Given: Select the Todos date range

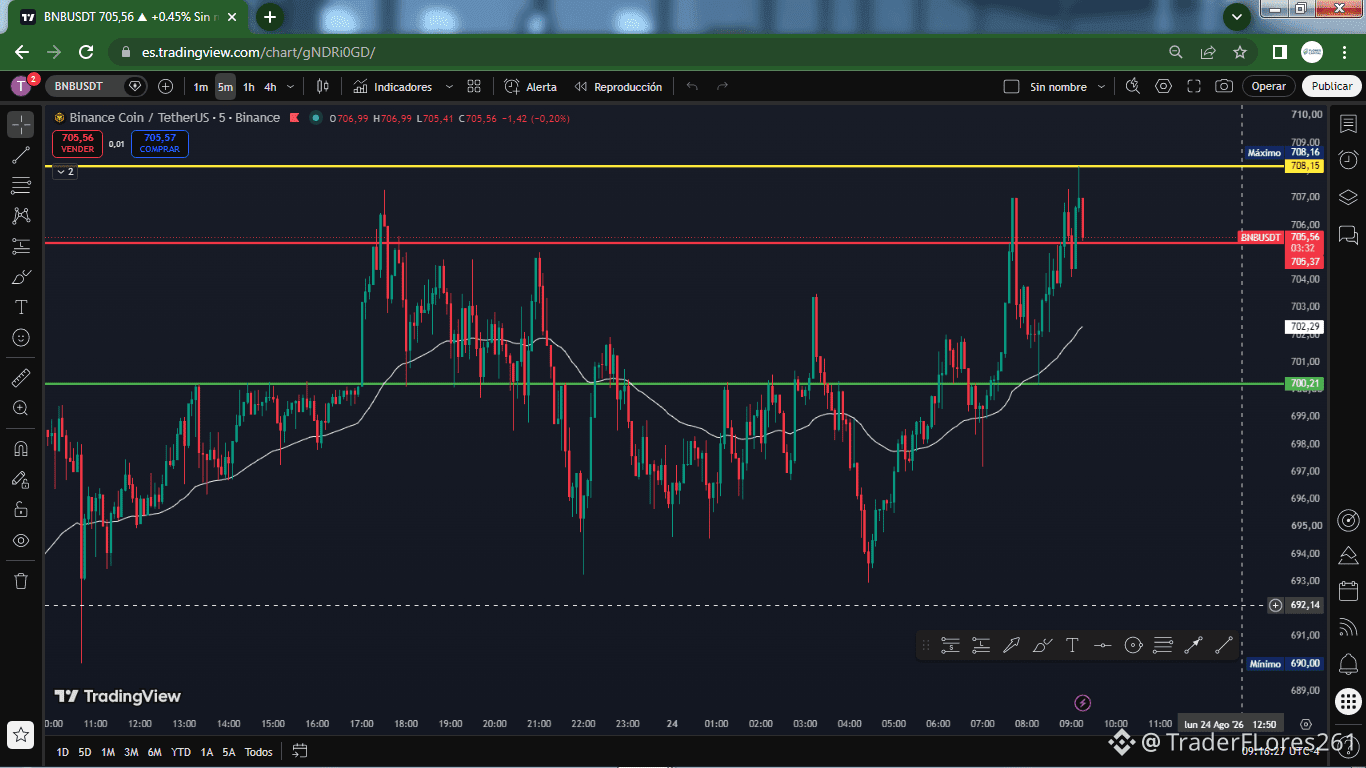Looking at the screenshot, I should click(258, 752).
